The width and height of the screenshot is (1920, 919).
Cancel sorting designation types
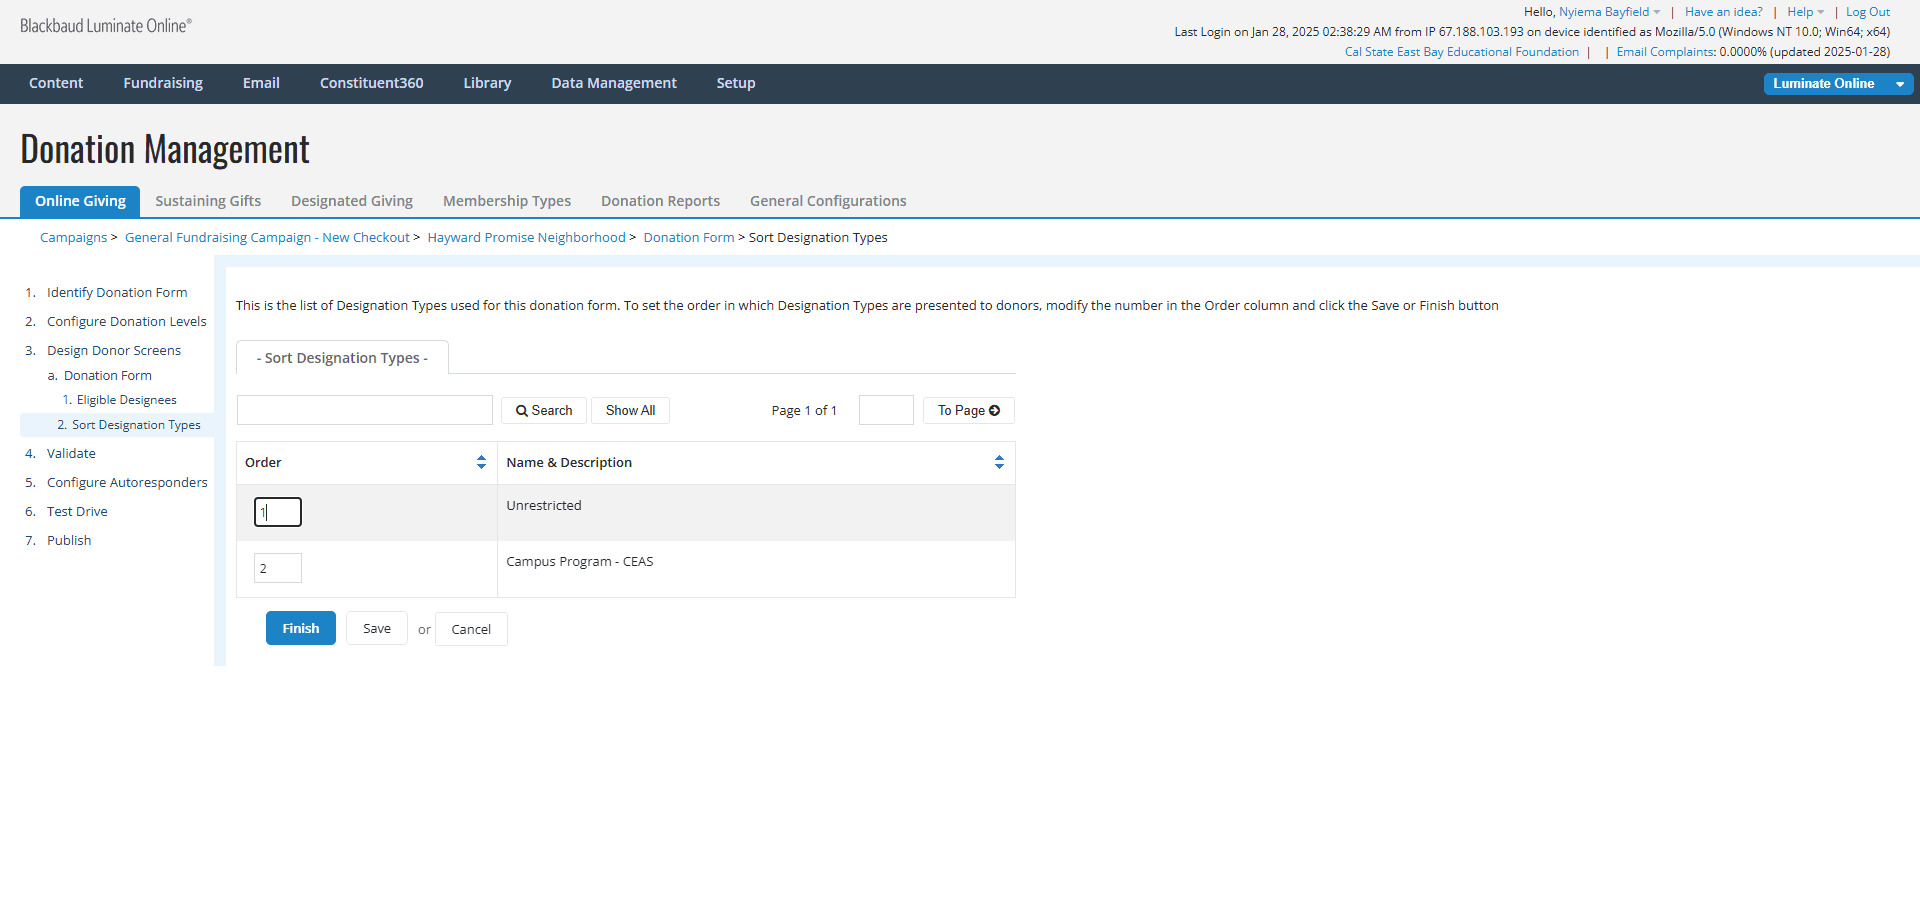click(471, 629)
